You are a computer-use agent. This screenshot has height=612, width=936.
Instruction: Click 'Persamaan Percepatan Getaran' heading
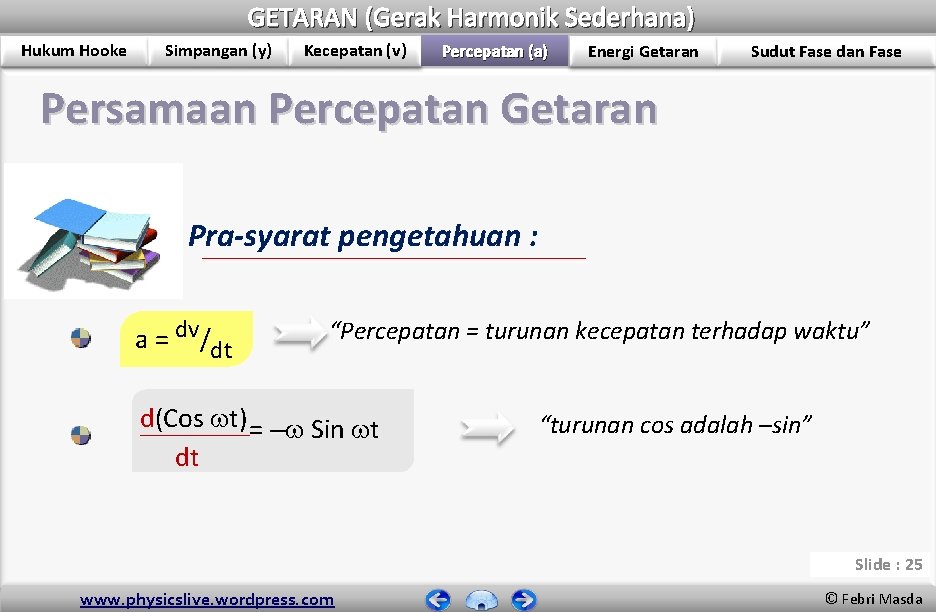point(349,109)
